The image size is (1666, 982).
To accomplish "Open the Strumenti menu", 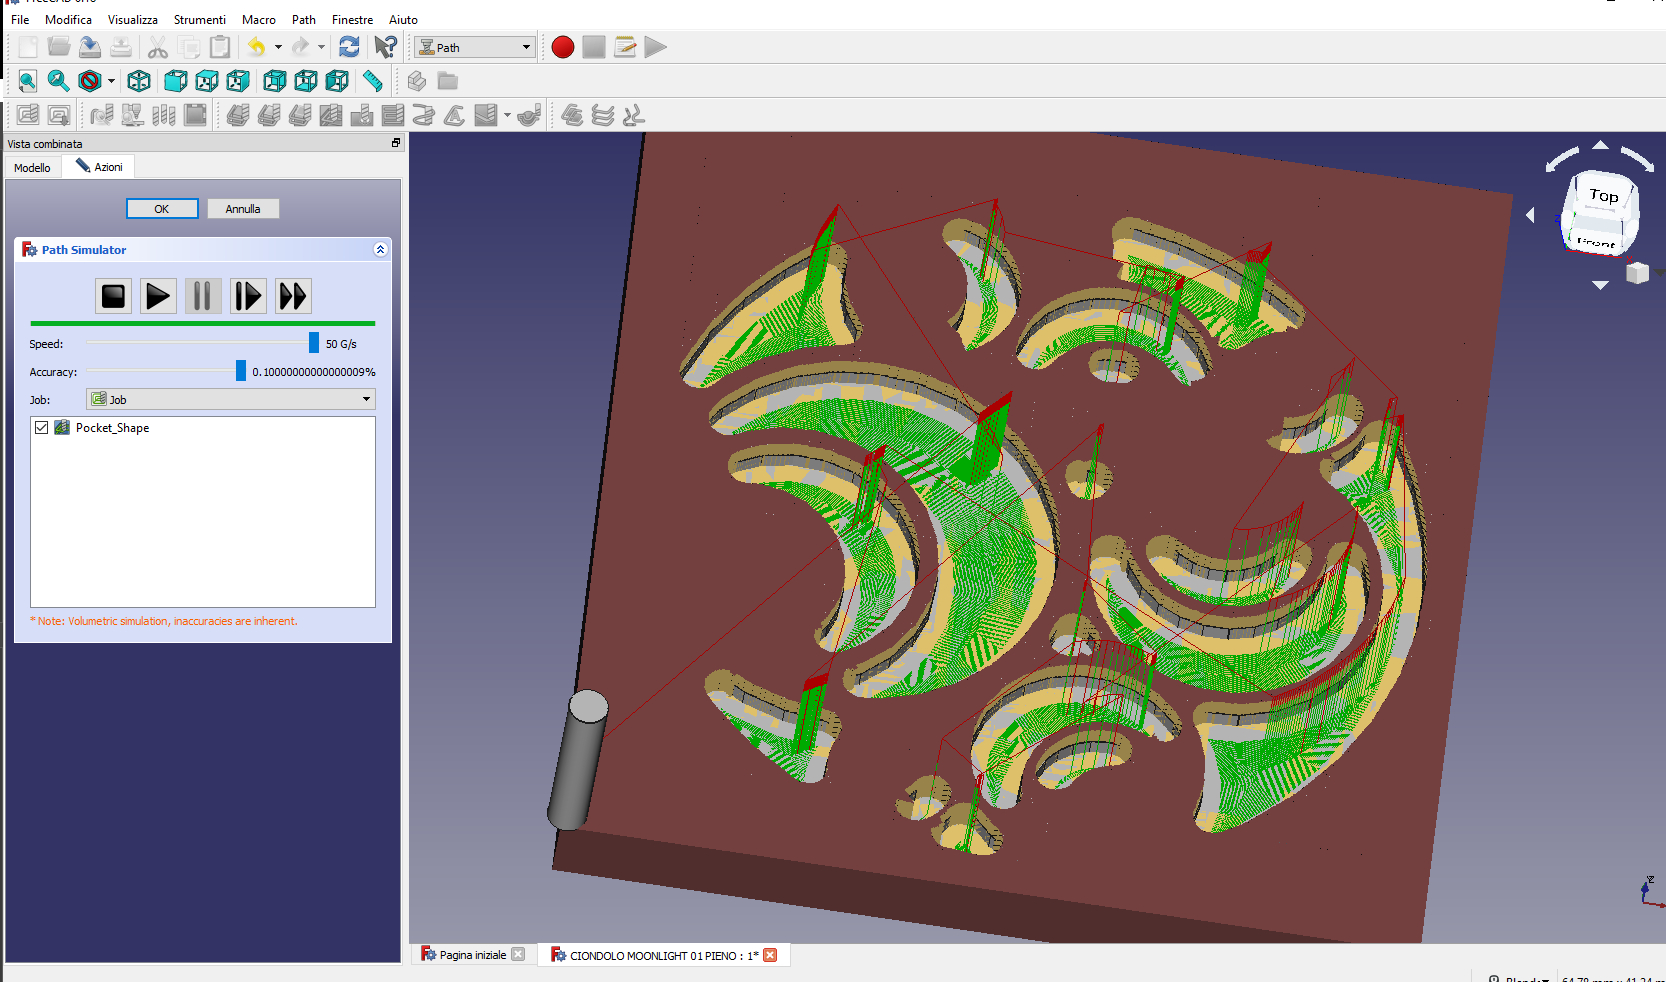I will [200, 19].
